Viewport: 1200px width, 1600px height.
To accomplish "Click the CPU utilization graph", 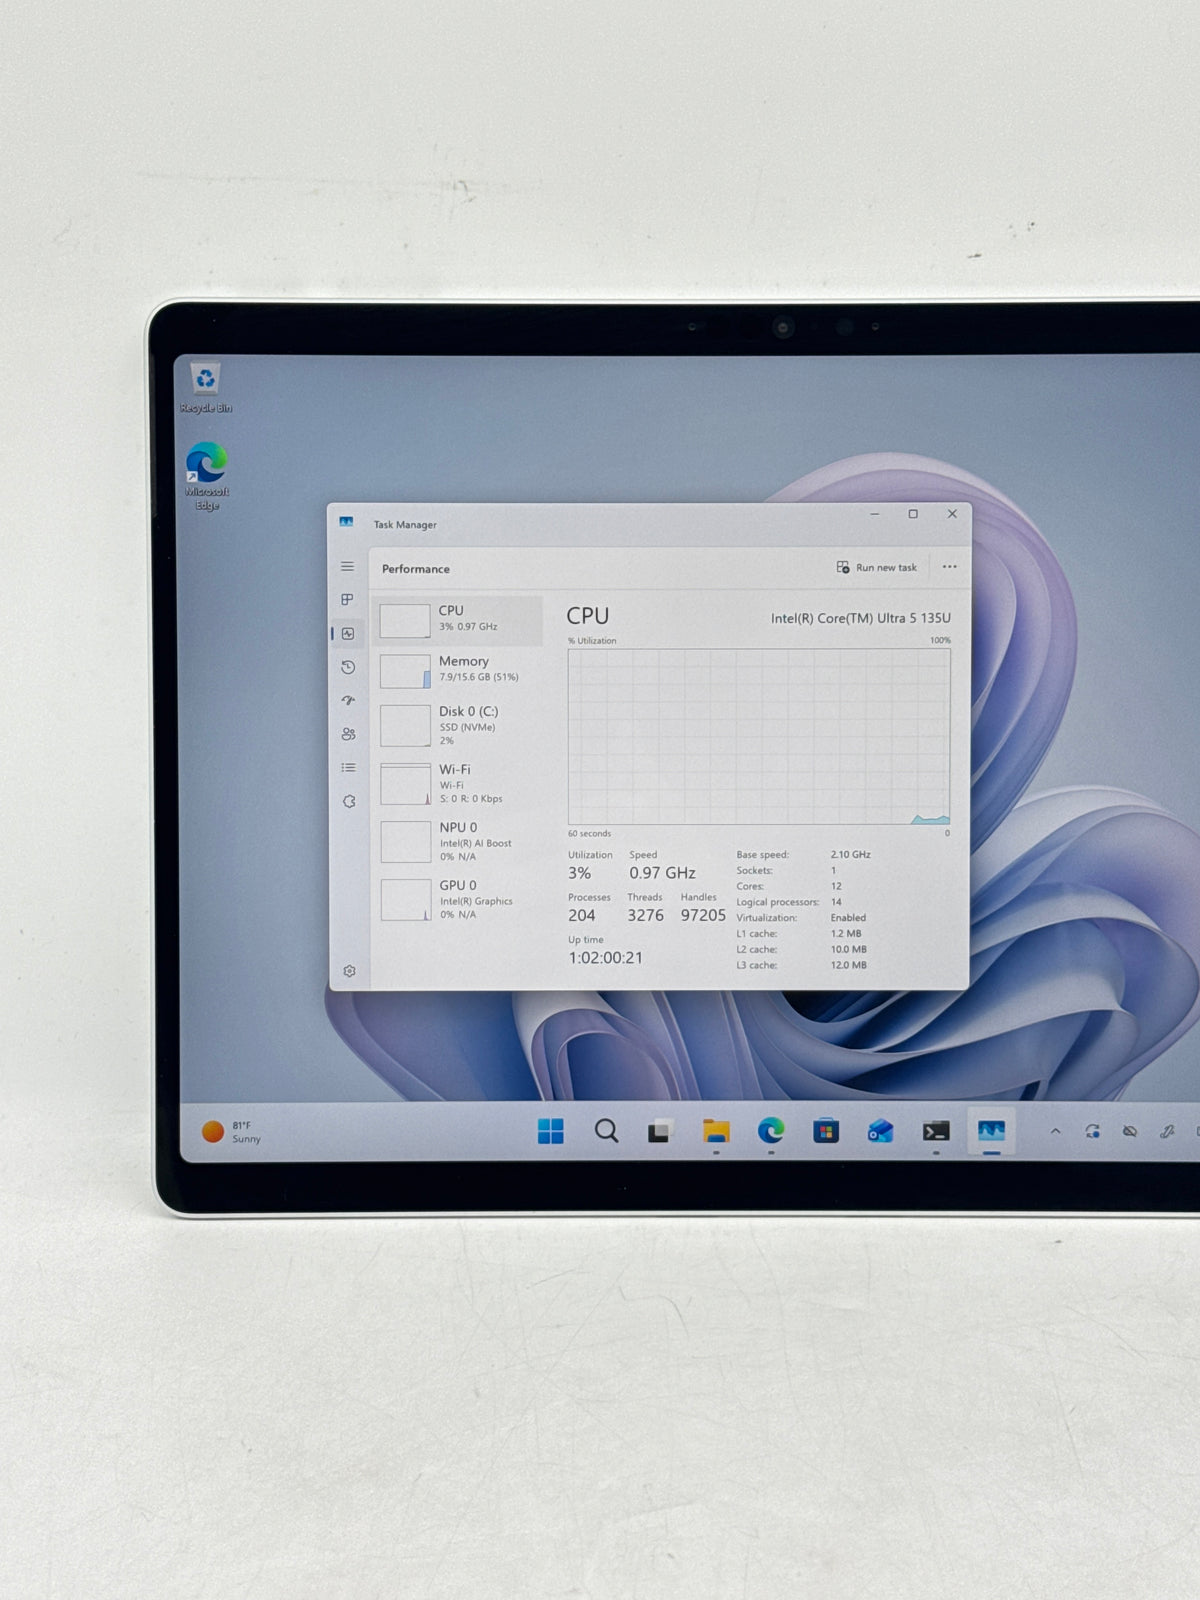I will [759, 737].
